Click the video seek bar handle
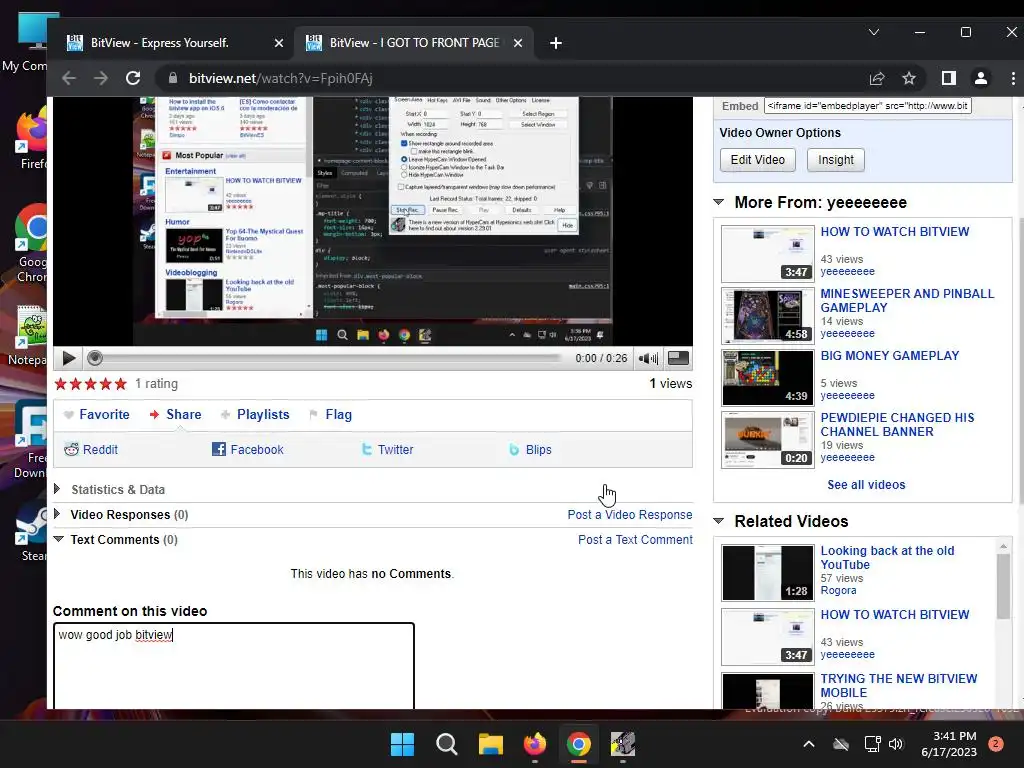The image size is (1024, 768). (x=95, y=358)
